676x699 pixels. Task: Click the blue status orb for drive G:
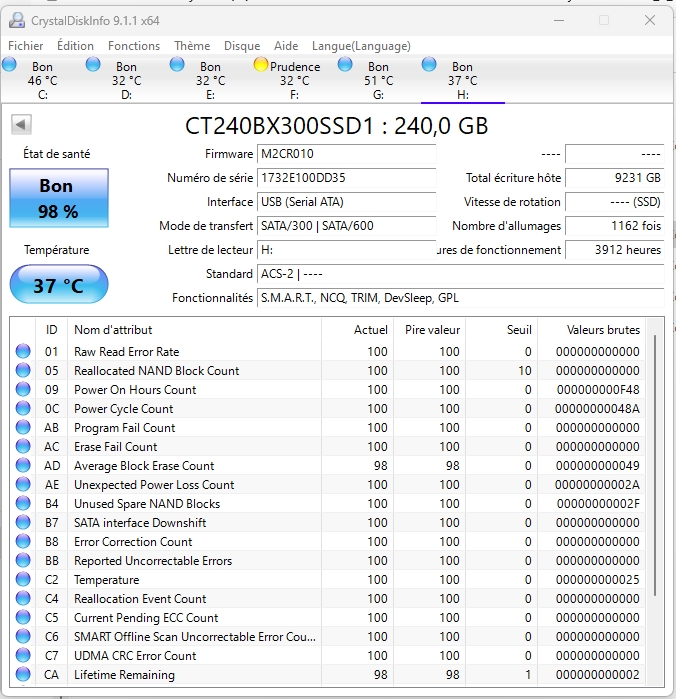(x=345, y=65)
